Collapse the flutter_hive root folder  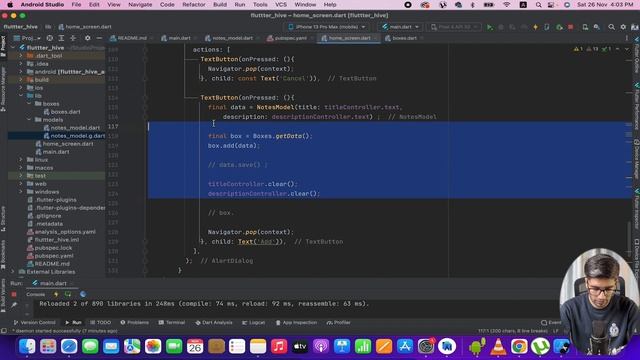point(13,48)
